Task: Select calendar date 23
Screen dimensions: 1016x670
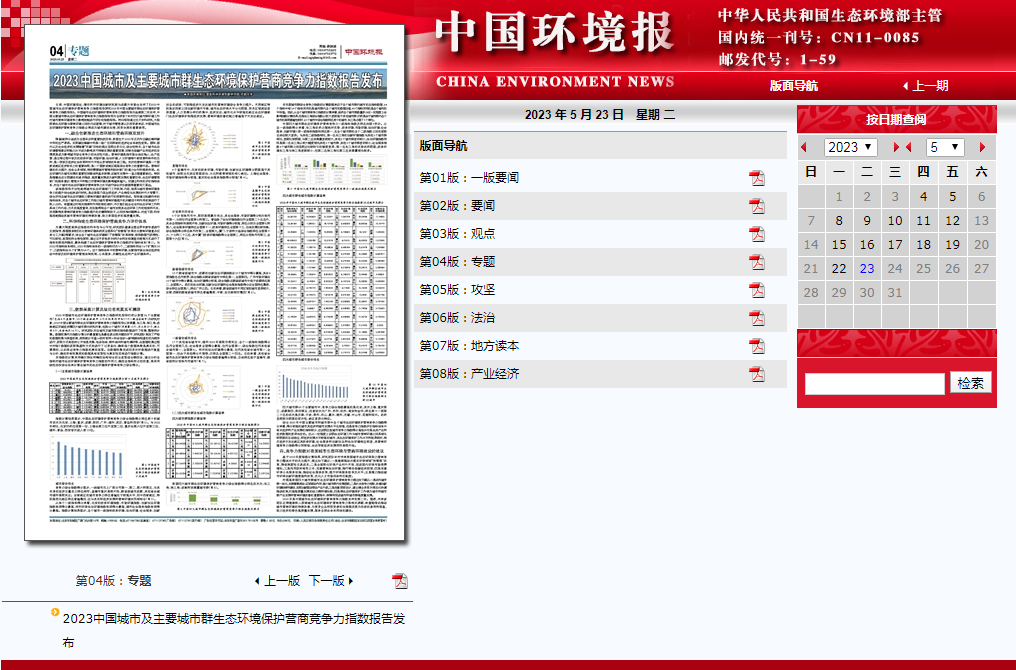Action: 867,268
